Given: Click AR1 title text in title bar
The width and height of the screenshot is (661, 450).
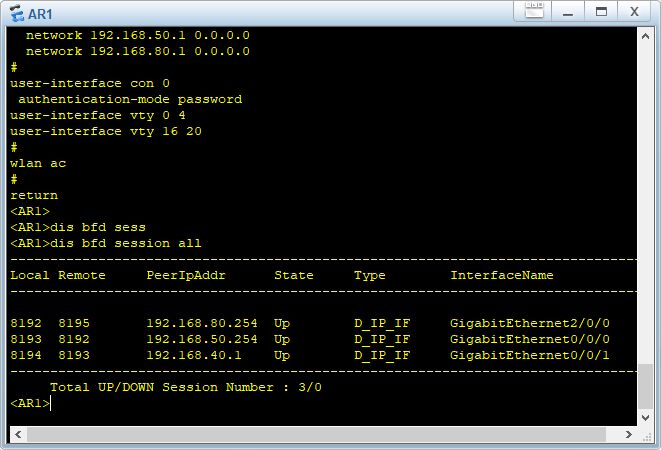Looking at the screenshot, I should tap(40, 14).
